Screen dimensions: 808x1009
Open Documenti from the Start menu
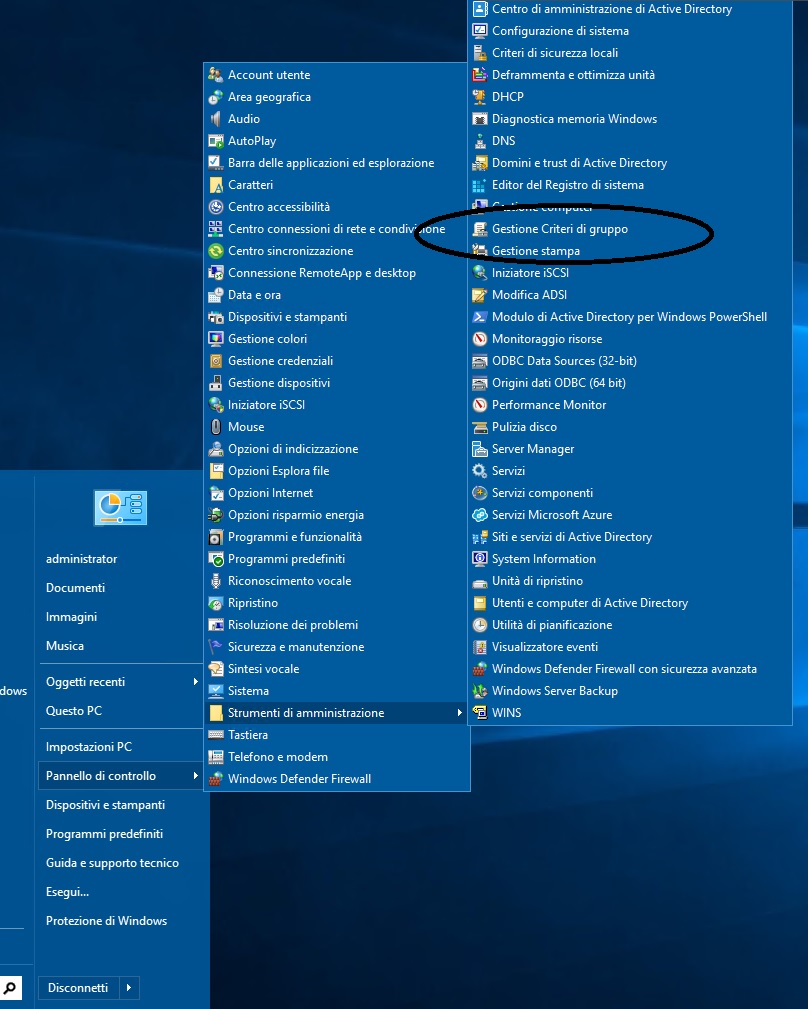(x=75, y=588)
